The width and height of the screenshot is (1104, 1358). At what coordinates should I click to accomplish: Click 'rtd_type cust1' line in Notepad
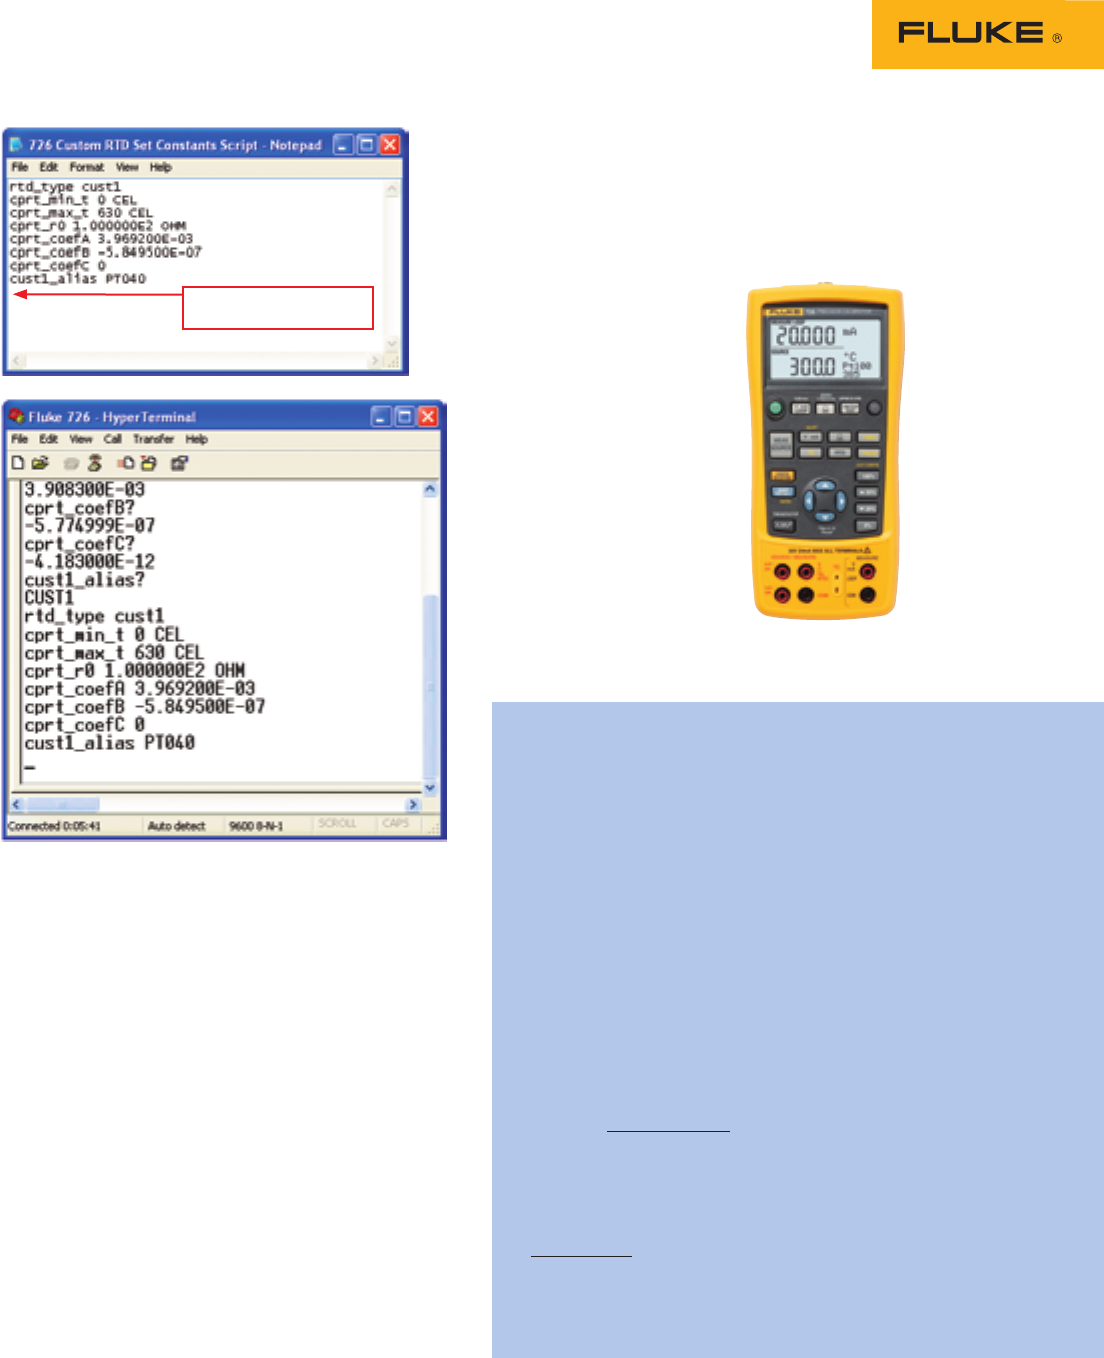65,187
